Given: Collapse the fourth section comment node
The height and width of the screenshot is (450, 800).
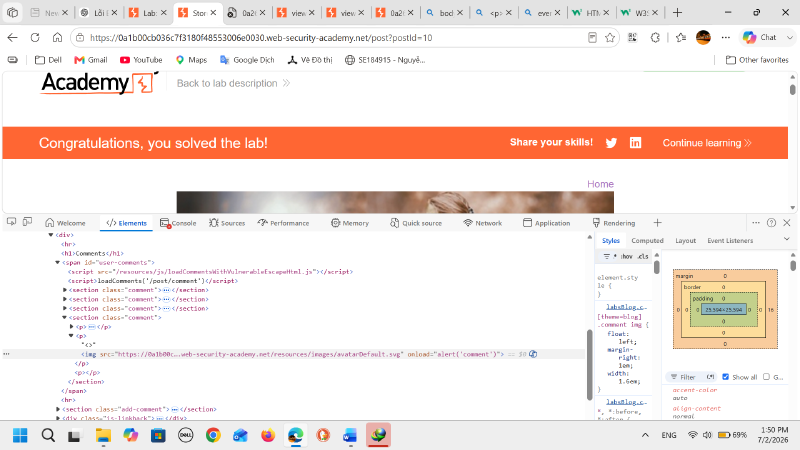Looking at the screenshot, I should 65,318.
